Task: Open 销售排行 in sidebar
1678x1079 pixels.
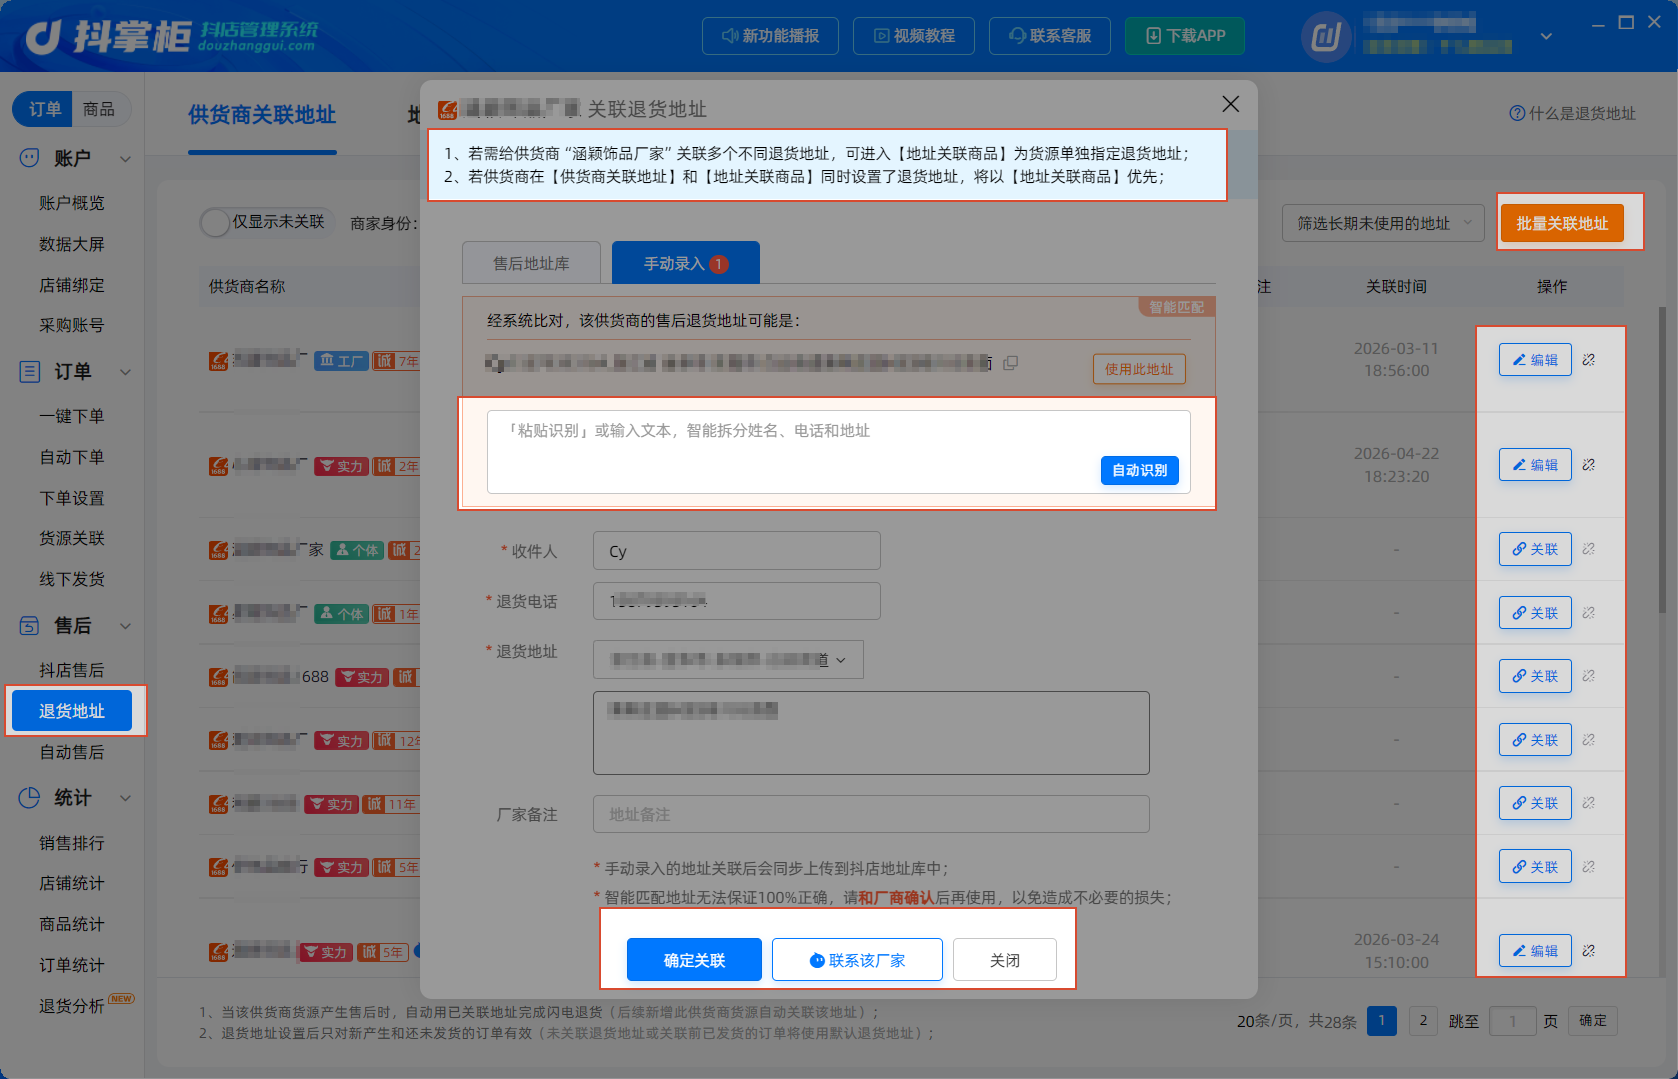Action: click(72, 843)
